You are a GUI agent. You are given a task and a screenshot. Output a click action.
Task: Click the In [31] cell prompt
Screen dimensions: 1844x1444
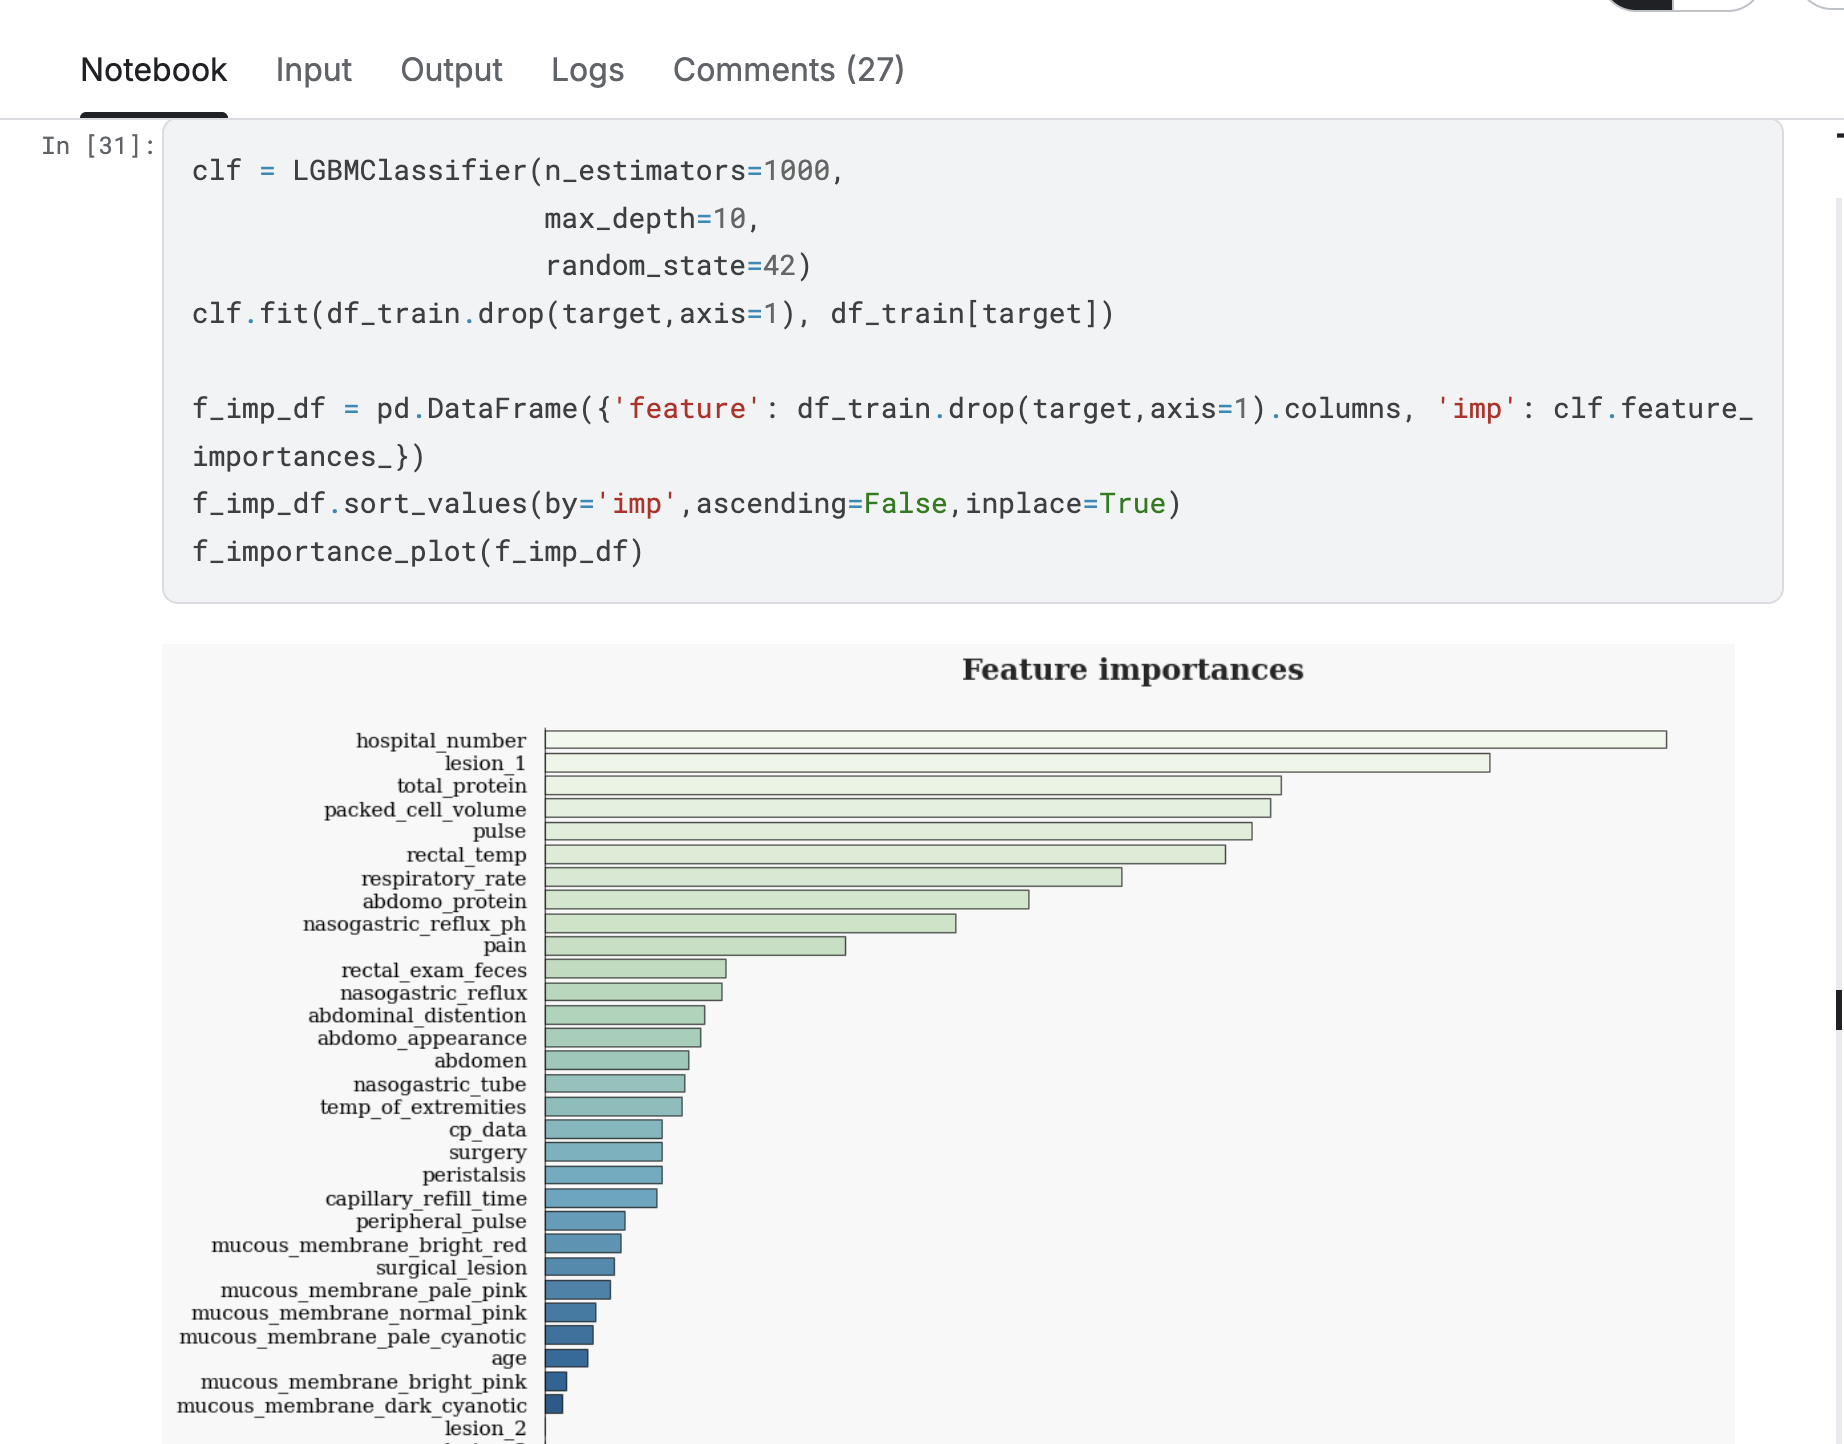point(97,146)
